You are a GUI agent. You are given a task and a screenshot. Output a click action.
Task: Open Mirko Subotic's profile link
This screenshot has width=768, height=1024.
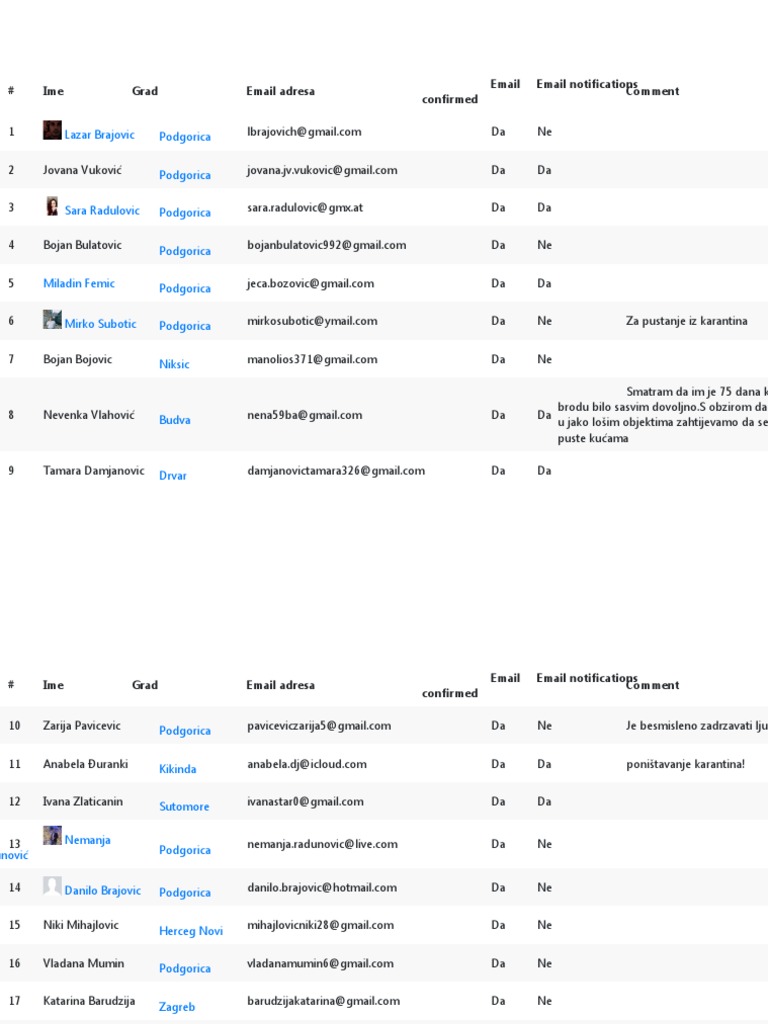coord(100,323)
